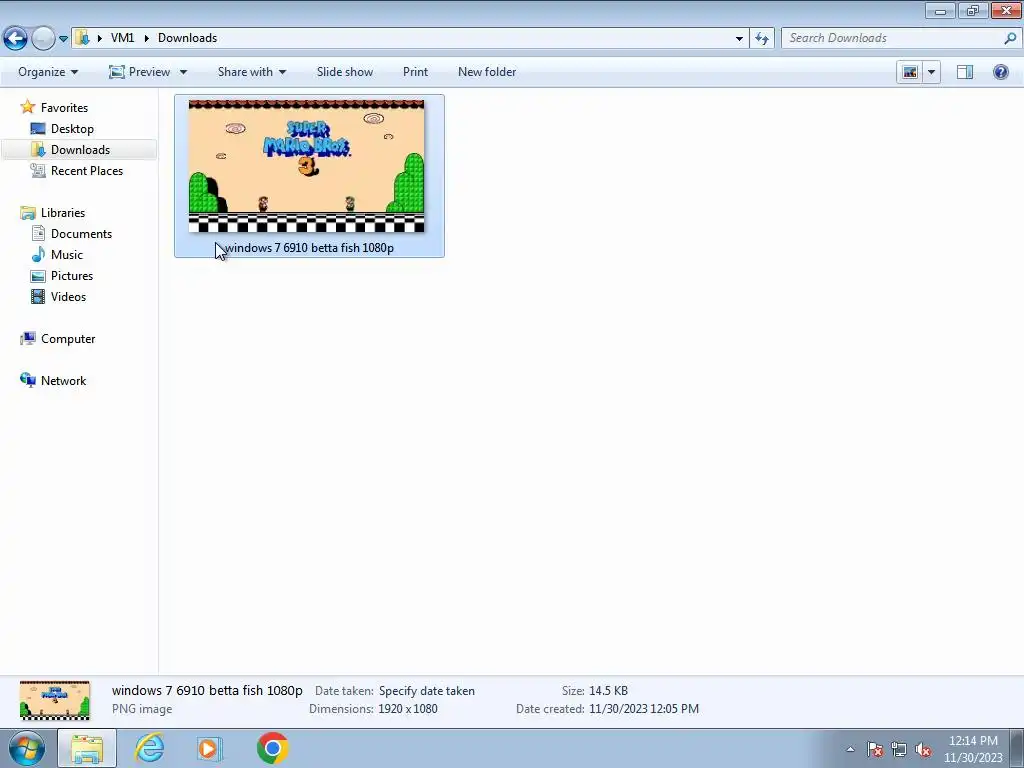Start Slide show
Viewport: 1024px width, 768px height.
point(345,72)
